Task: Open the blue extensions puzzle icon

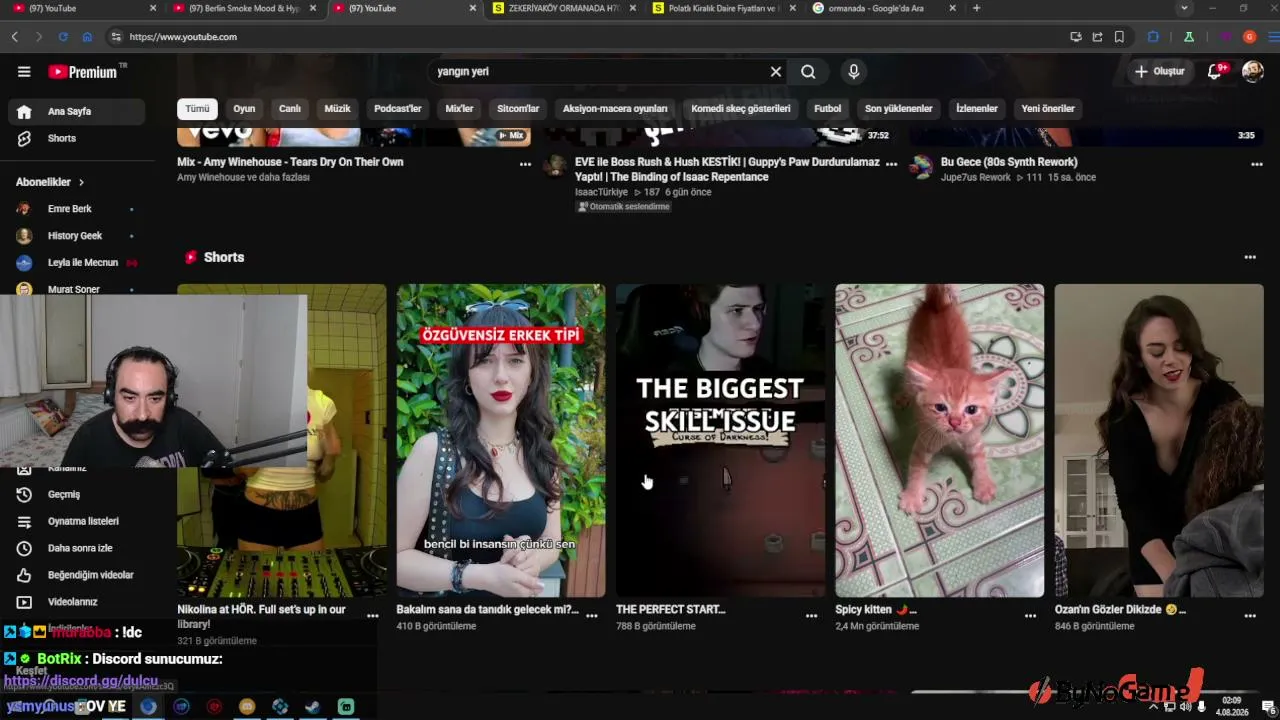Action: pos(1153,37)
